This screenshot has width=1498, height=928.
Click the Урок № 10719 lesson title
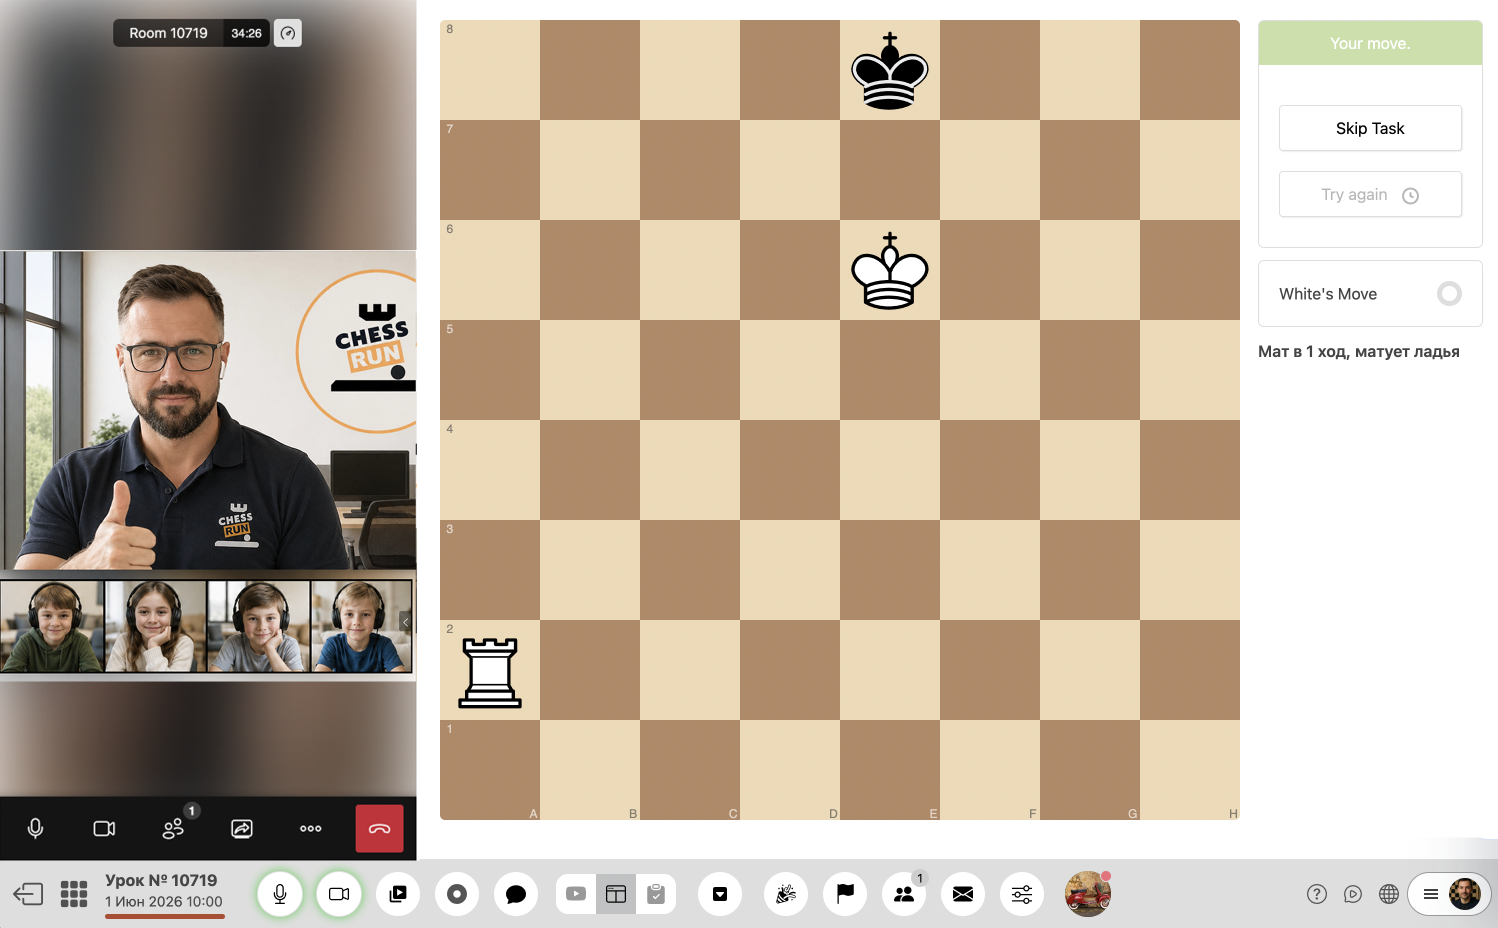click(161, 880)
